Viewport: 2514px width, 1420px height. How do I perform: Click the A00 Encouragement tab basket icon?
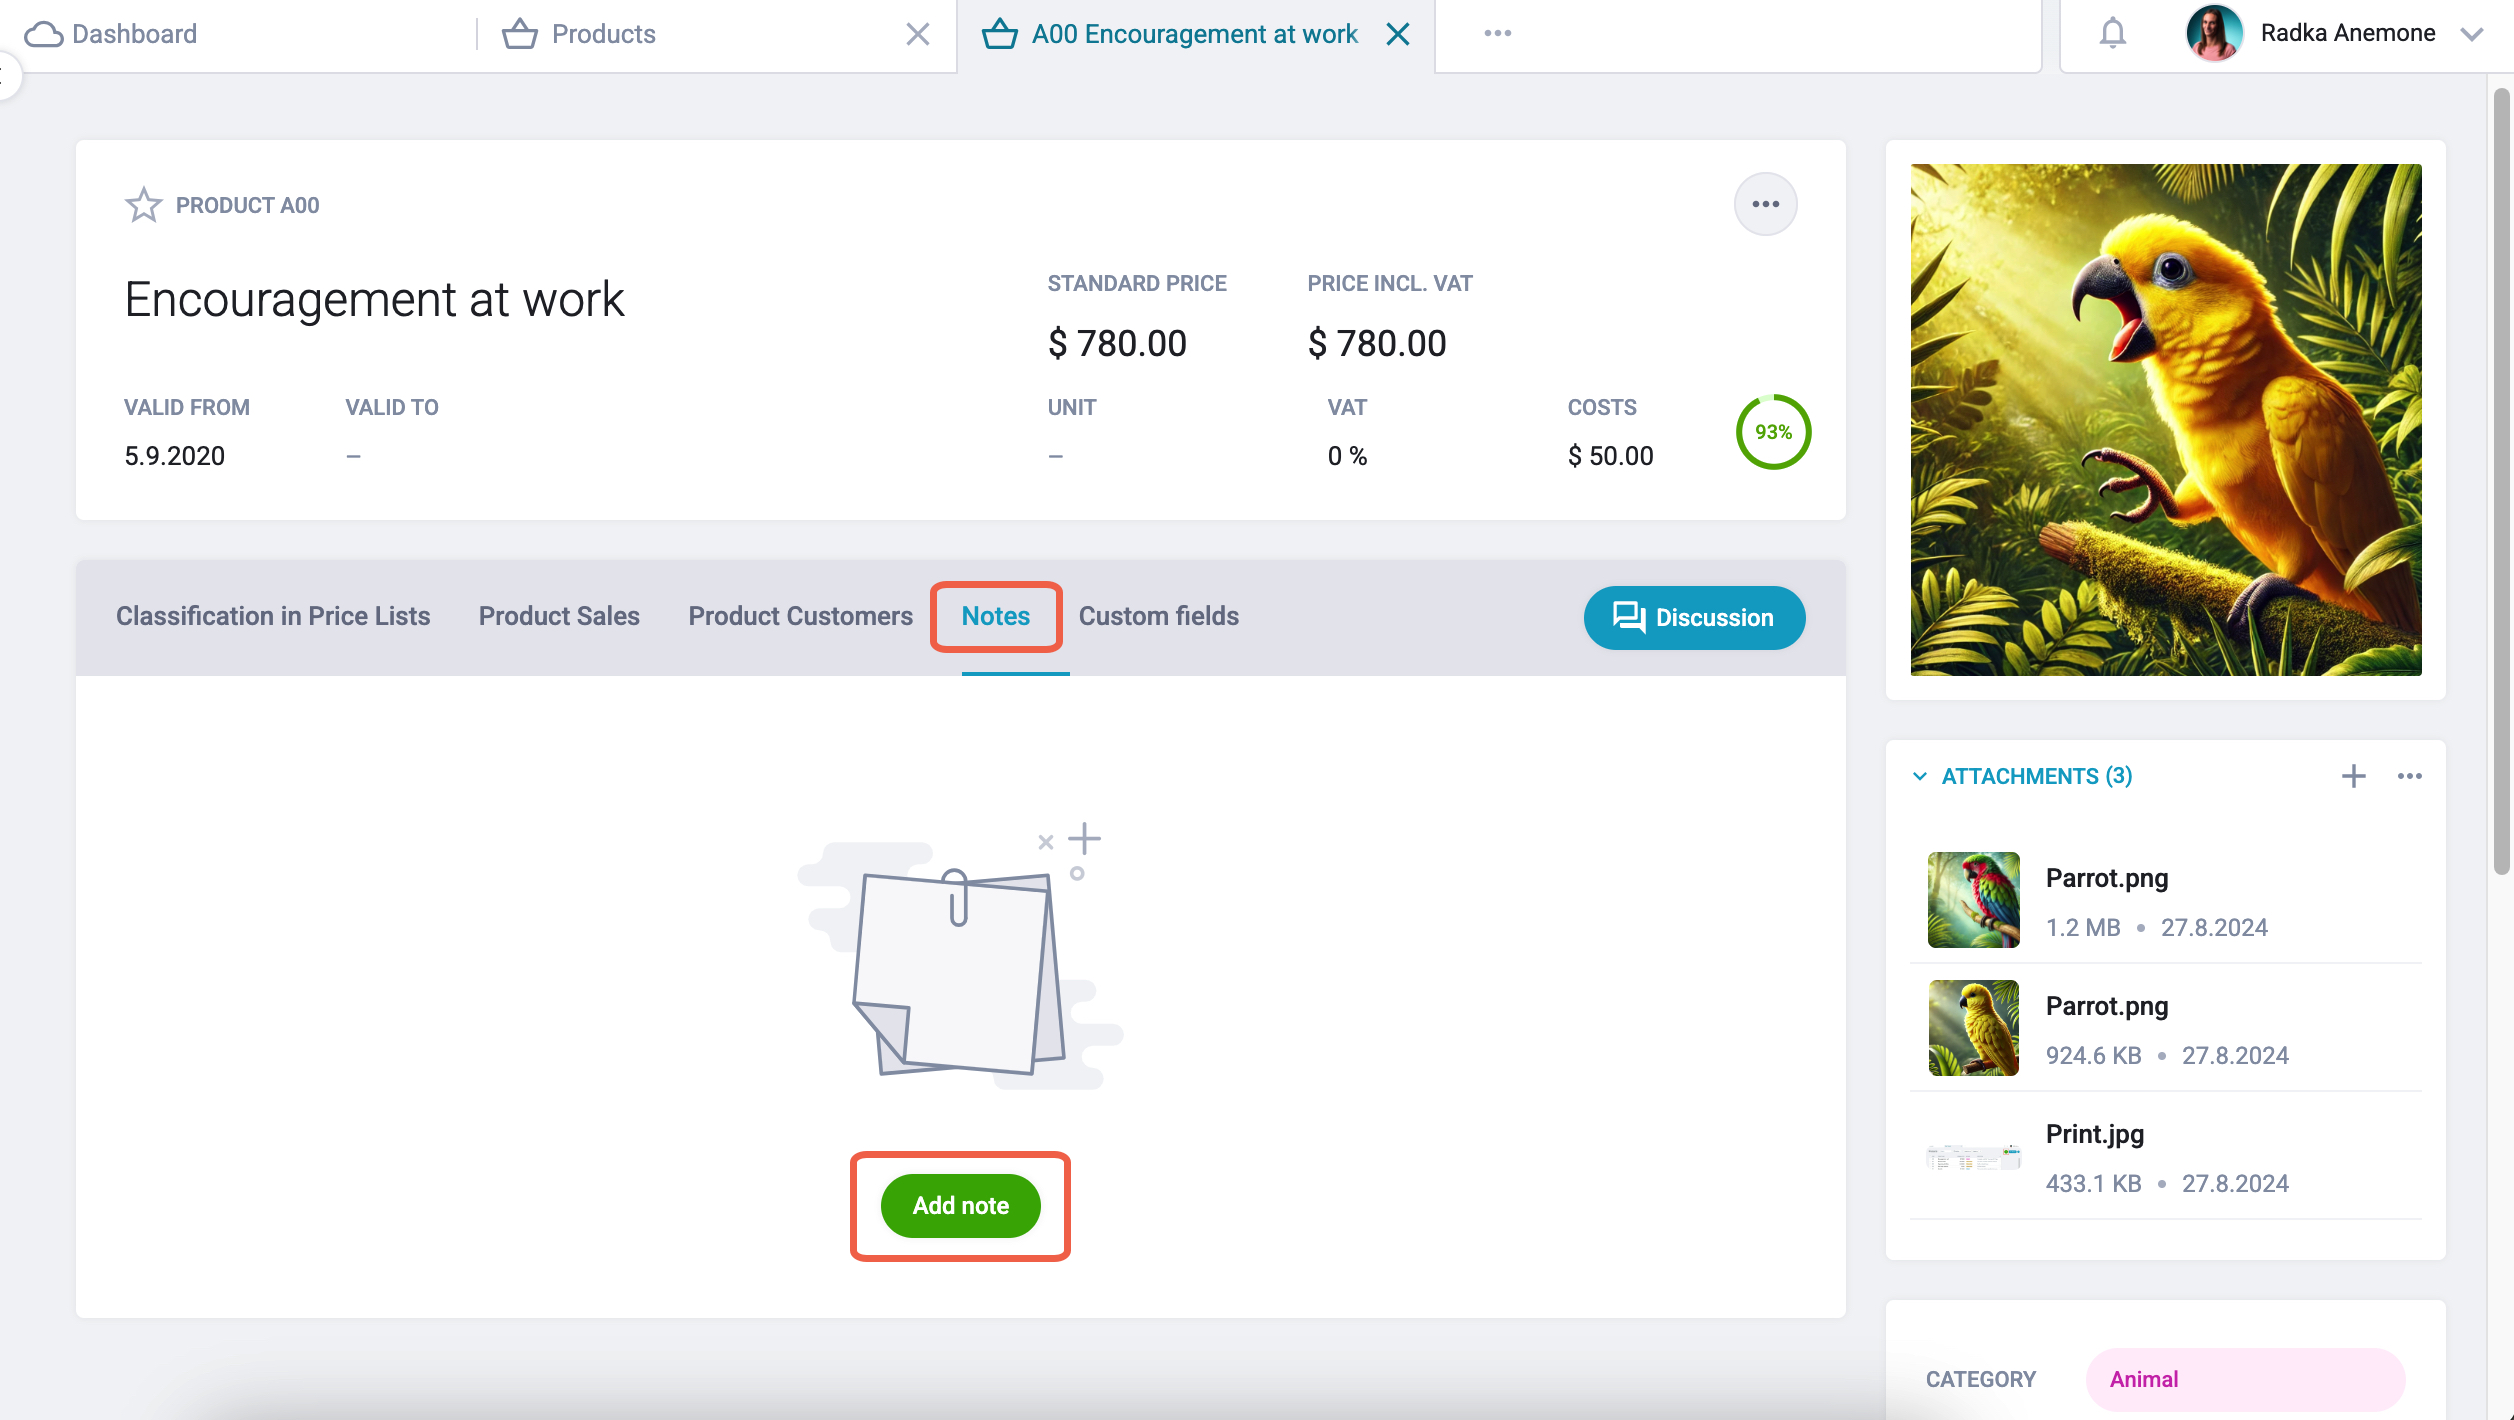pos(1000,34)
